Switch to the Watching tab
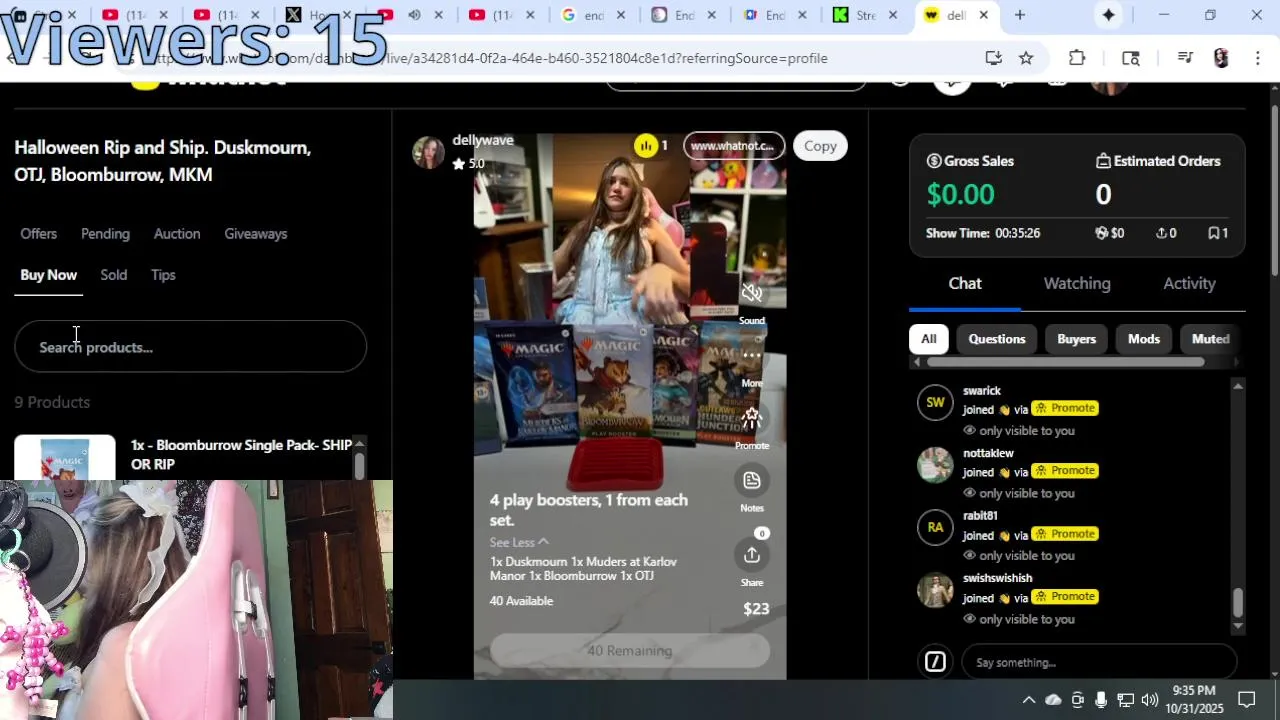 [x=1077, y=283]
